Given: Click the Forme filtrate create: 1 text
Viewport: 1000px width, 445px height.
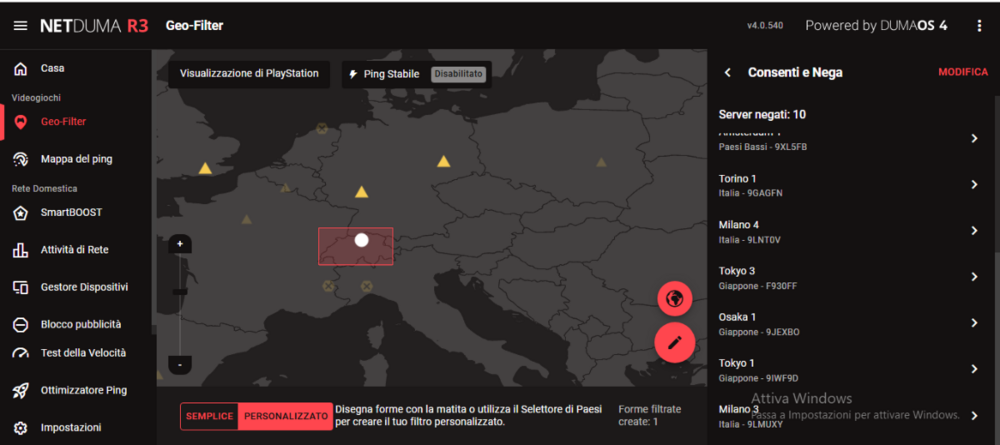Looking at the screenshot, I should (x=650, y=416).
